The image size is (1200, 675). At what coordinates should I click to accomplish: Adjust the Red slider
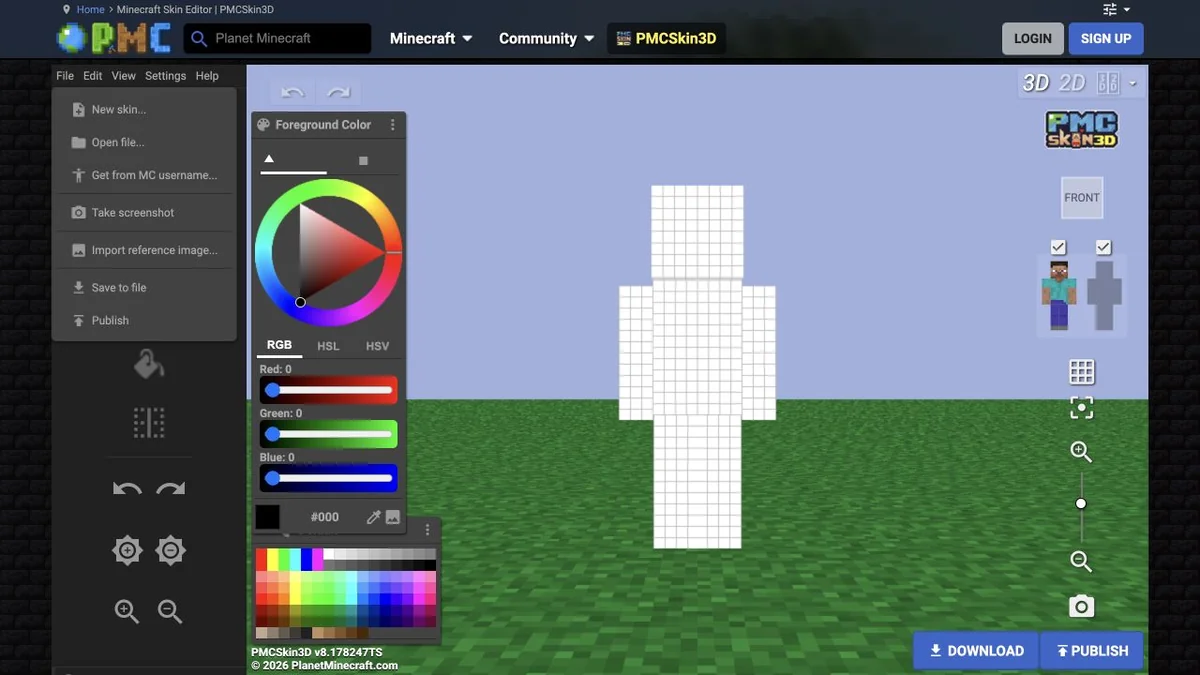point(328,390)
